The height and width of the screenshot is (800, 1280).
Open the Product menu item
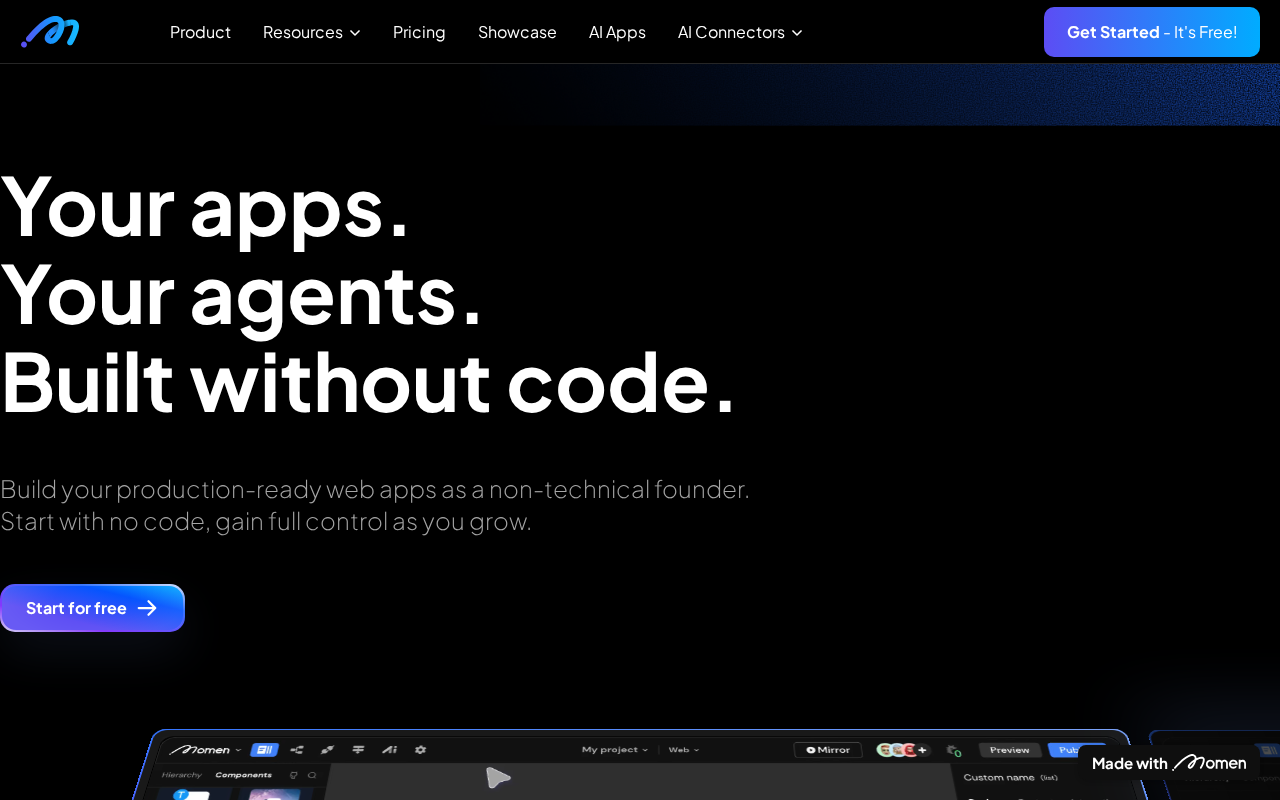(x=200, y=32)
